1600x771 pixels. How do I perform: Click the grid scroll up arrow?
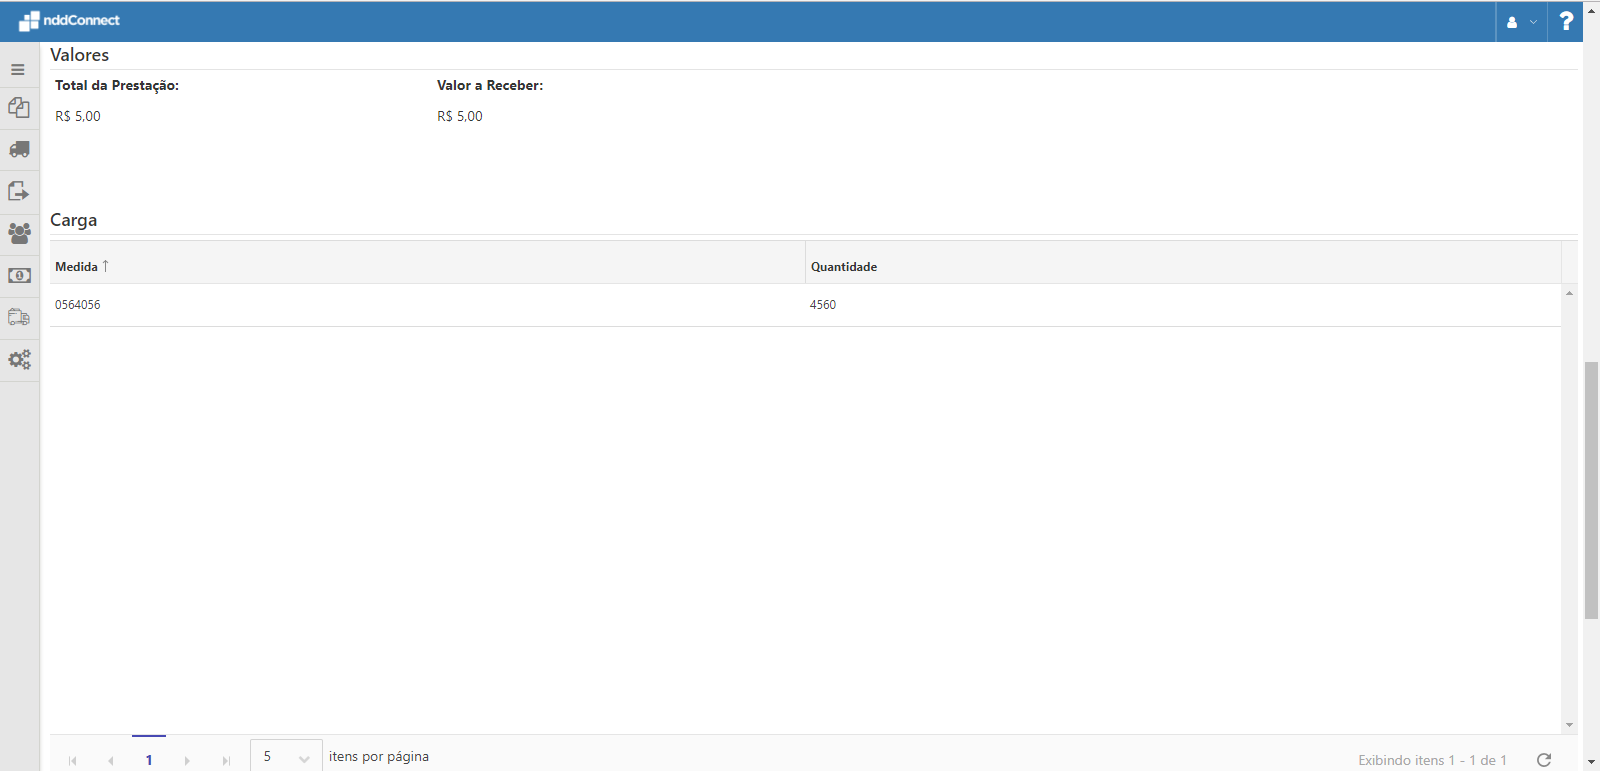click(x=1569, y=293)
